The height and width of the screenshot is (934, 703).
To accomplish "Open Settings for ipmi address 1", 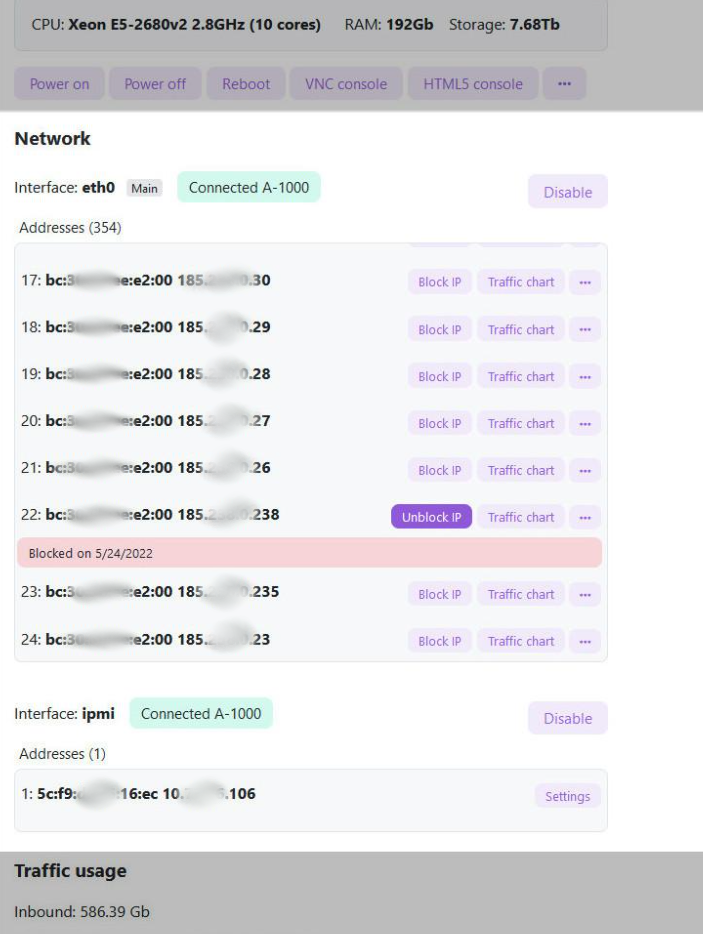I will pyautogui.click(x=567, y=797).
